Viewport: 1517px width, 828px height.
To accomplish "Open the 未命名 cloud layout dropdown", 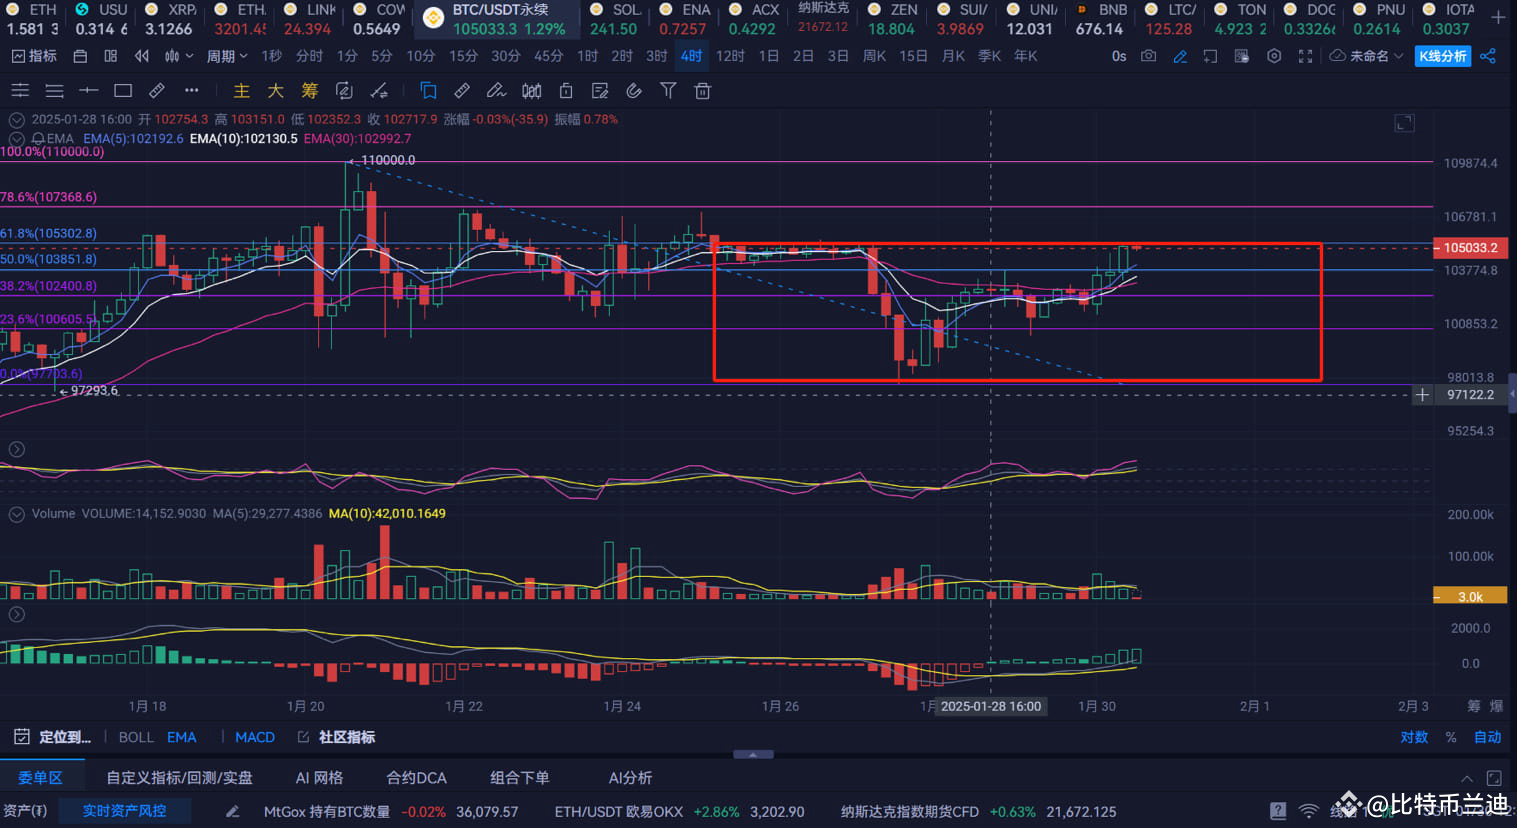I will point(1367,56).
